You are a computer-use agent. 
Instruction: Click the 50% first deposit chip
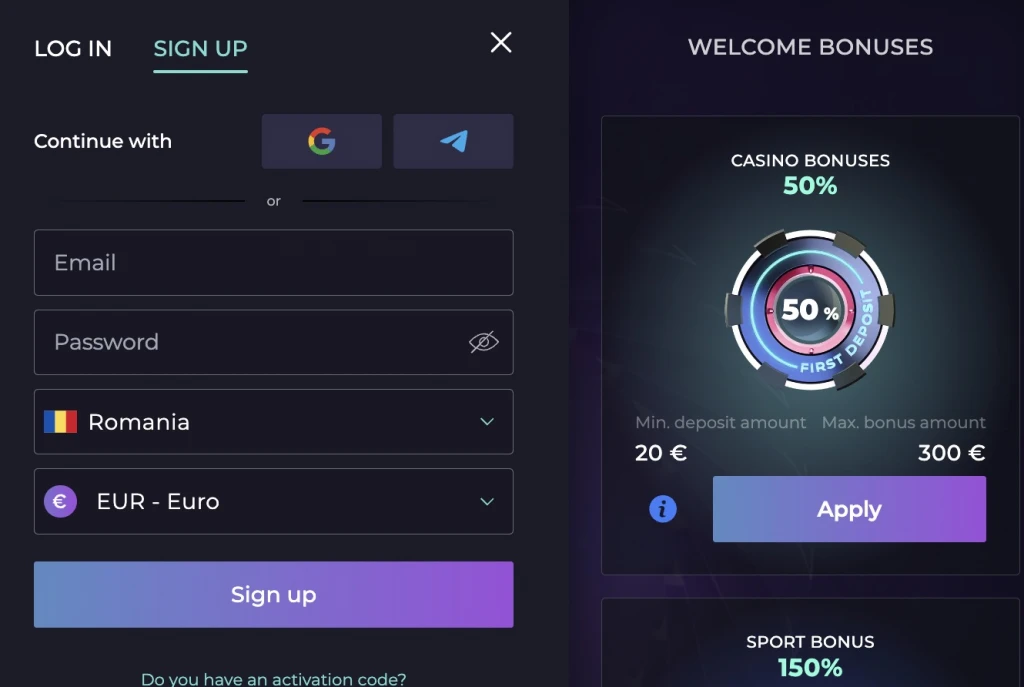tap(810, 310)
